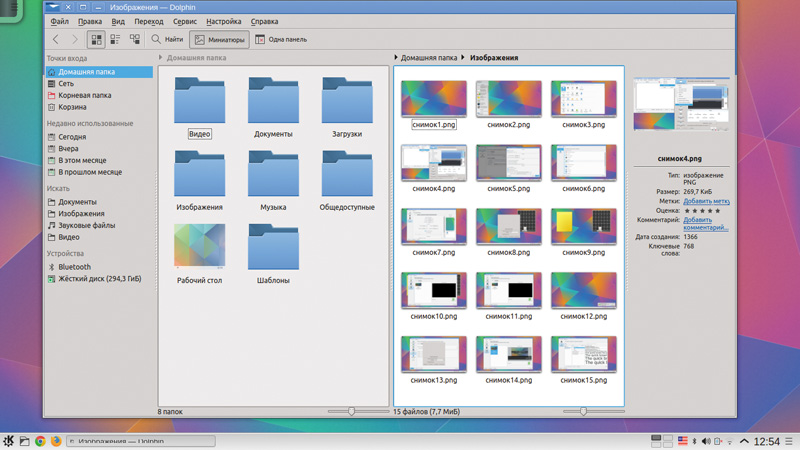Open the Найти search tool
The height and width of the screenshot is (450, 800).
(x=167, y=39)
